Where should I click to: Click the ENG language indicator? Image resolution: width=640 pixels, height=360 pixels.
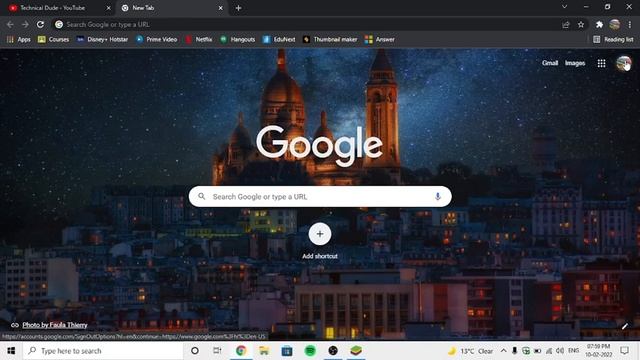[x=573, y=351]
